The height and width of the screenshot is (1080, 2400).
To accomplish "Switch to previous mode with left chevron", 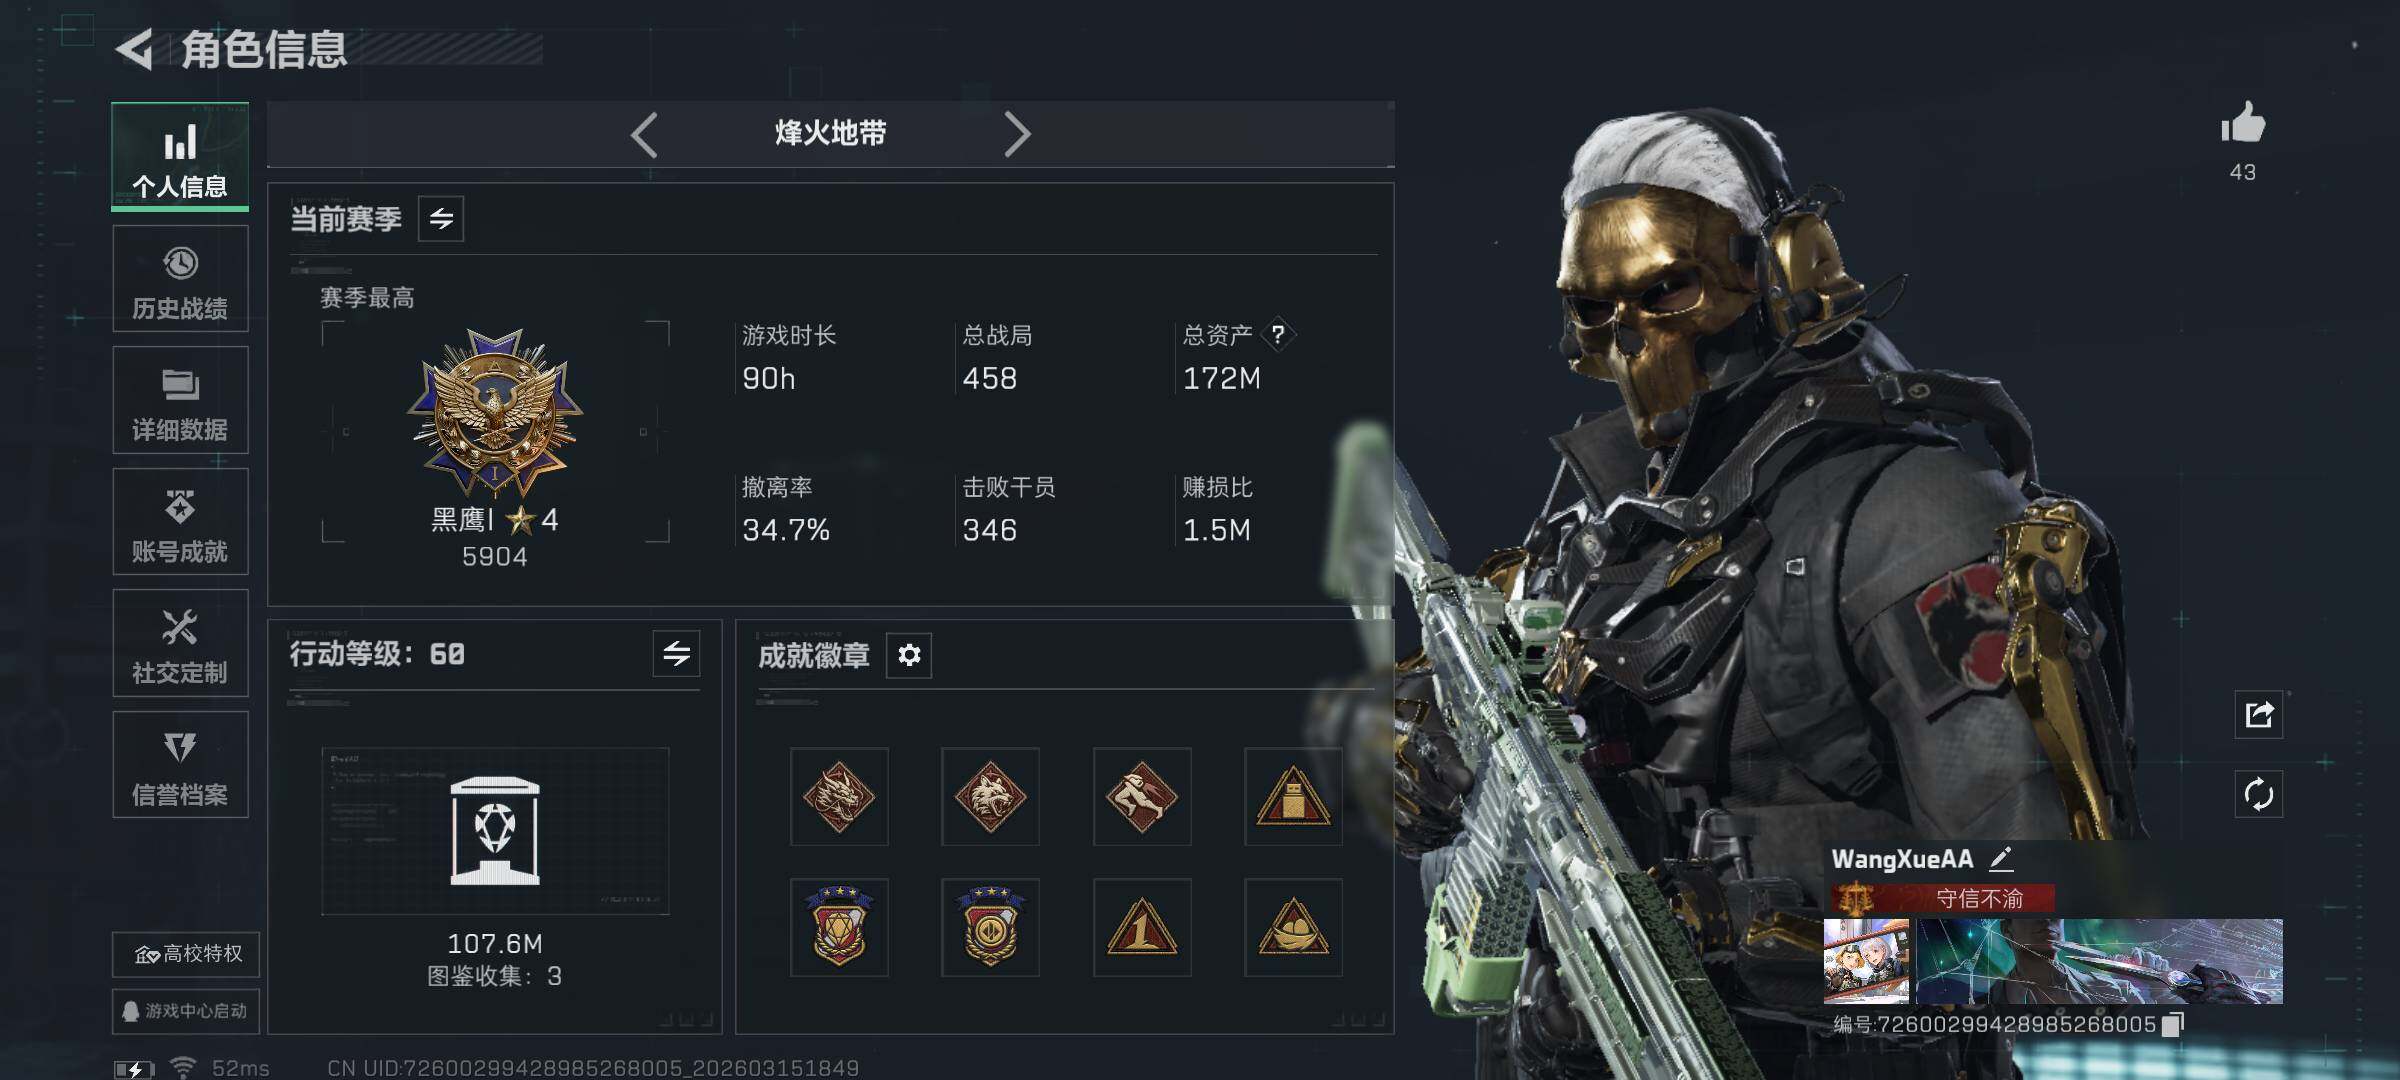I will tap(645, 134).
